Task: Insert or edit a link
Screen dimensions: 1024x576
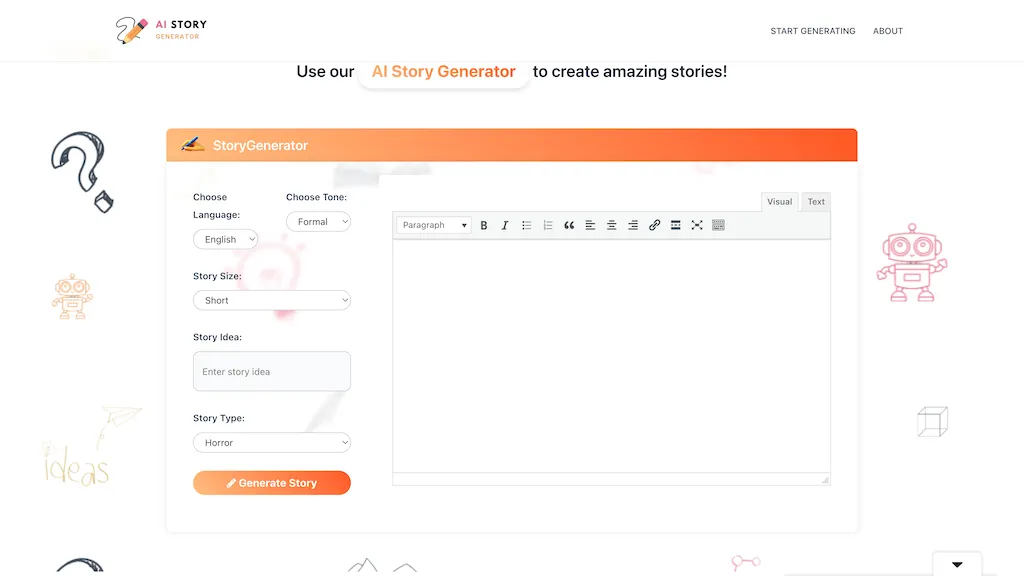Action: coord(654,225)
